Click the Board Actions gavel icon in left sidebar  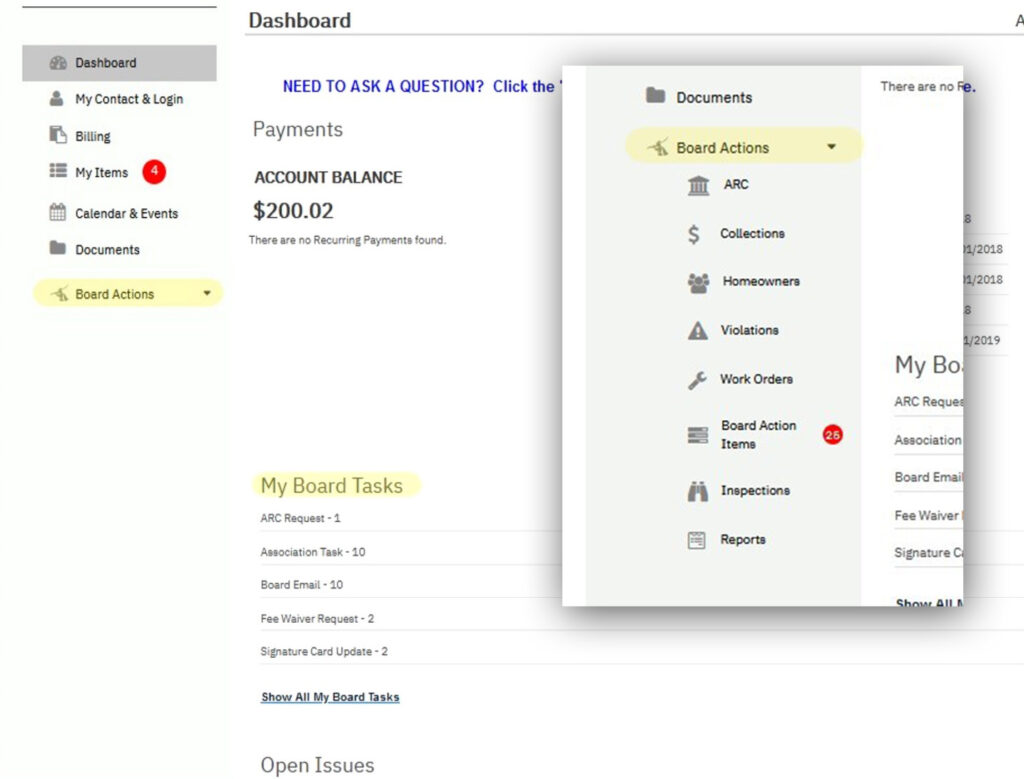[60, 294]
